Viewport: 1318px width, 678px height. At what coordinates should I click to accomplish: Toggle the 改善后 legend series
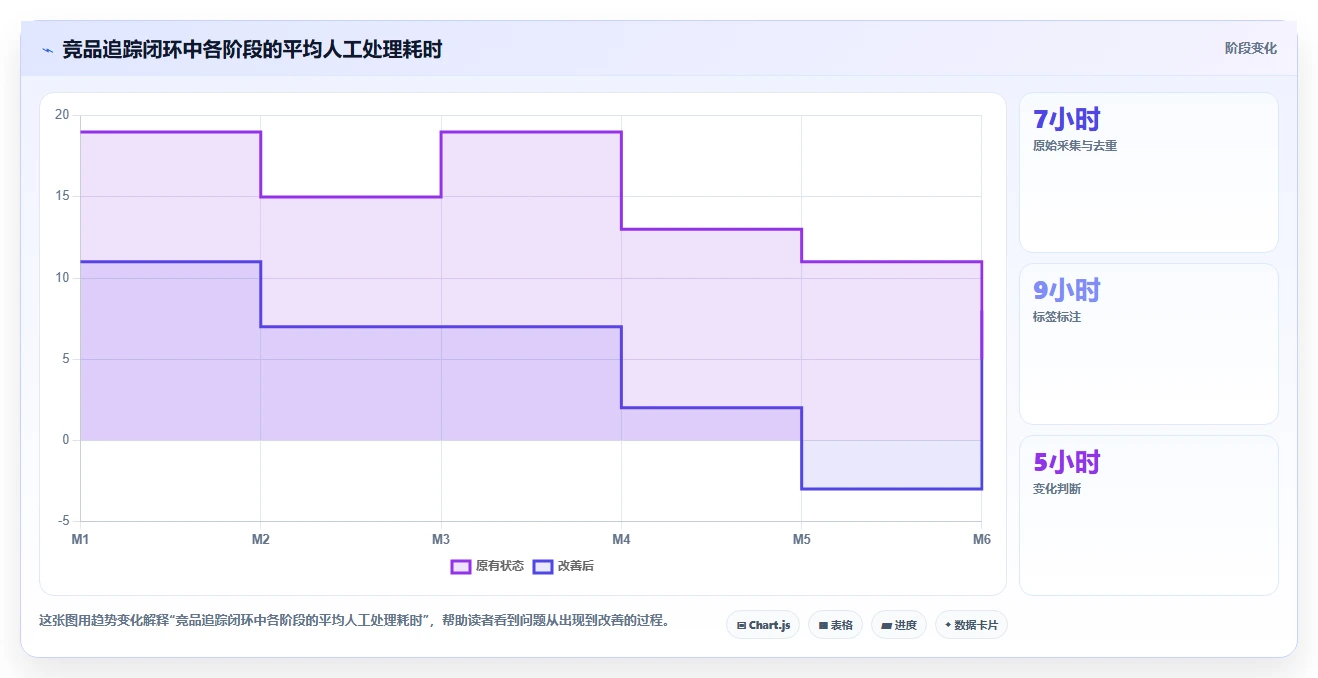[x=563, y=566]
